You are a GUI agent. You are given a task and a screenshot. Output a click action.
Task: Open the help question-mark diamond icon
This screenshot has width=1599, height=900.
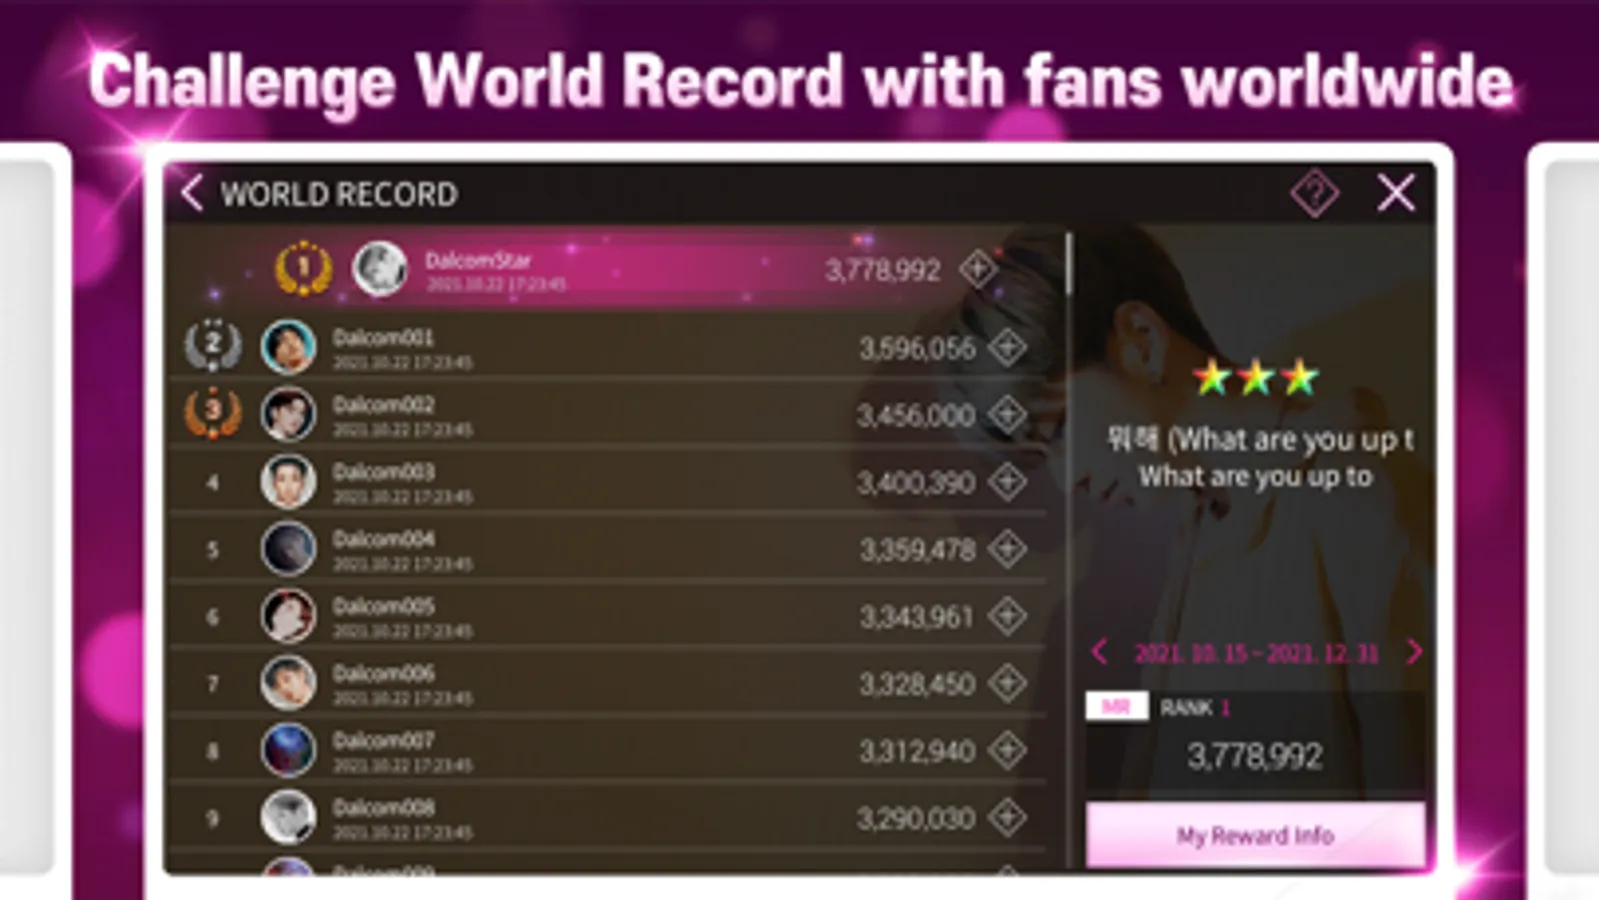(1314, 193)
